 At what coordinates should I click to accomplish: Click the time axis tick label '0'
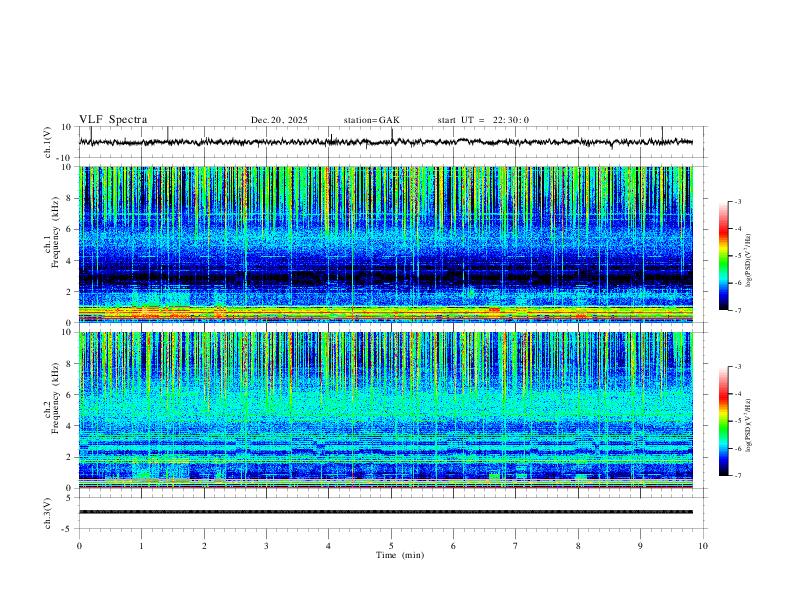click(x=79, y=546)
